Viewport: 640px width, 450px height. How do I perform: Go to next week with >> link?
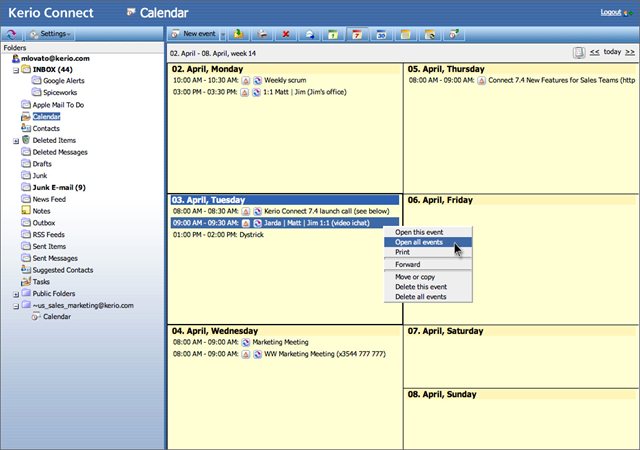[x=630, y=52]
